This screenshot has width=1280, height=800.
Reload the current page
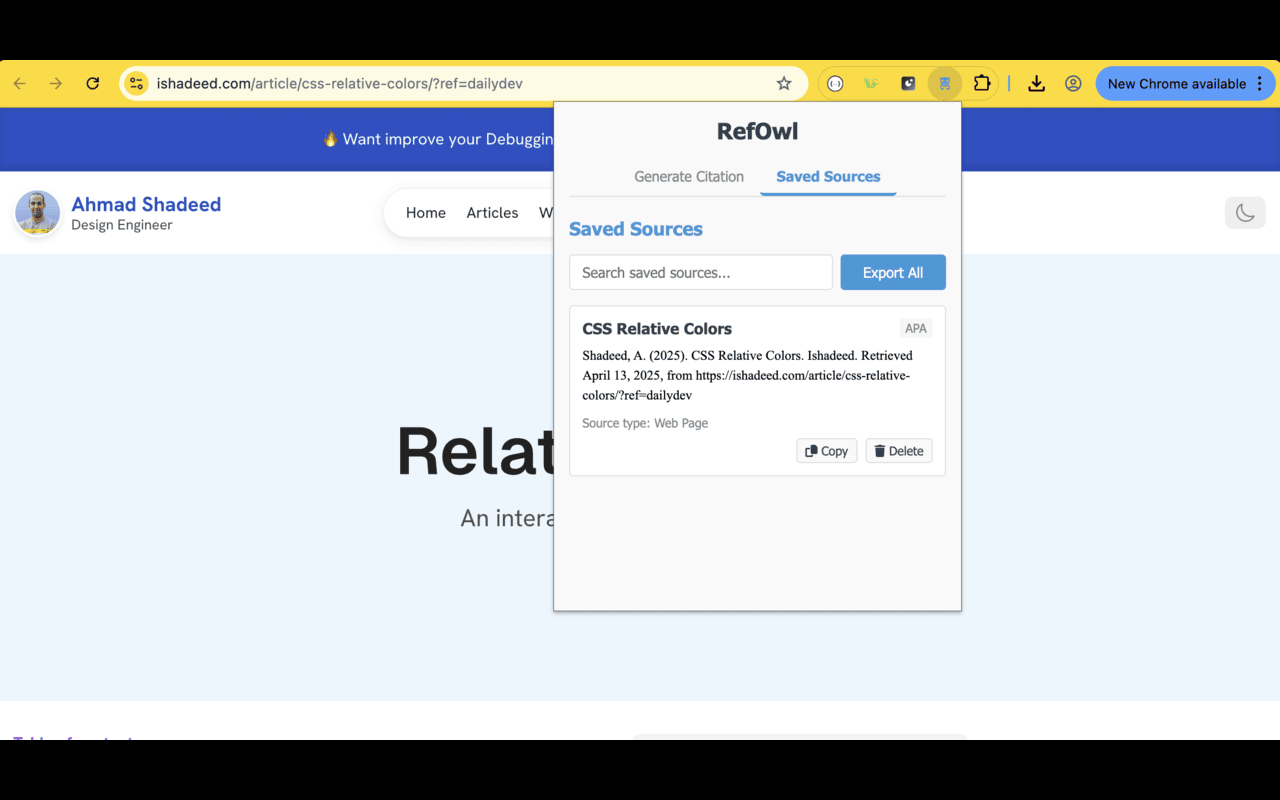pos(93,84)
